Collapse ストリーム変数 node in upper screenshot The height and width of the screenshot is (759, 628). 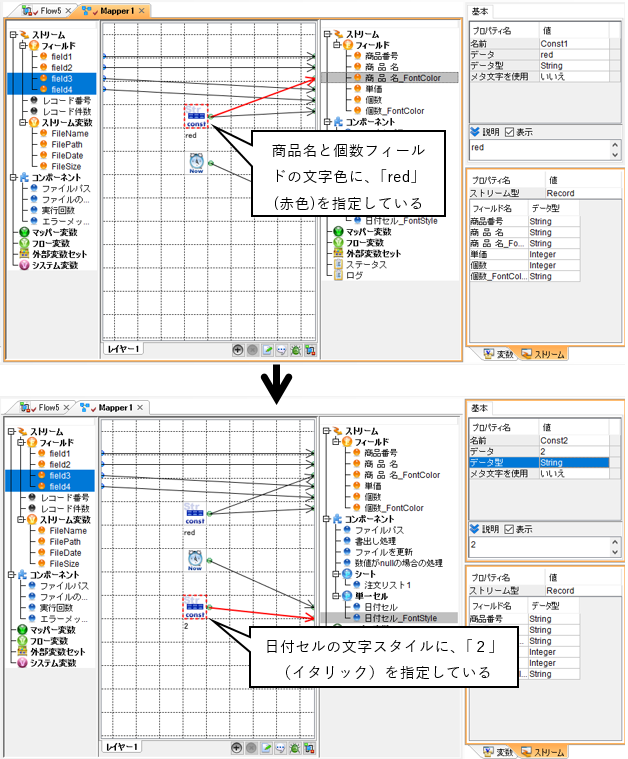(x=23, y=122)
